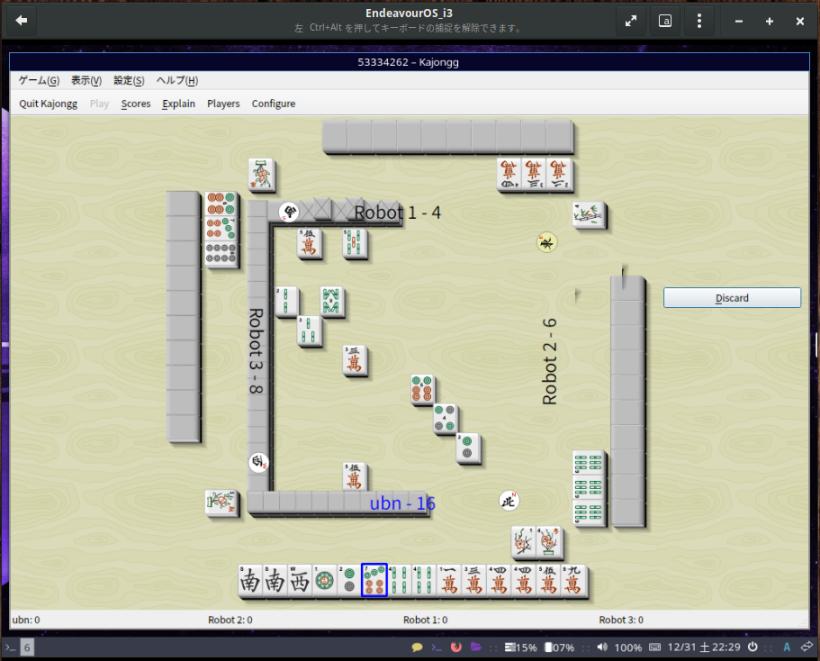Screen dimensions: 820x661
Task: Open the 表示(V) menu
Action: point(86,81)
